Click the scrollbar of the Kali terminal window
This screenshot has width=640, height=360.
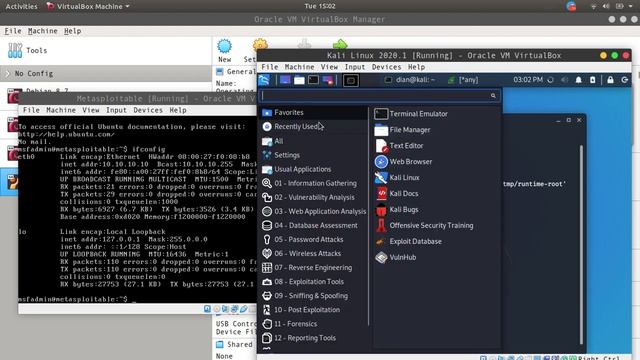pos(581,244)
